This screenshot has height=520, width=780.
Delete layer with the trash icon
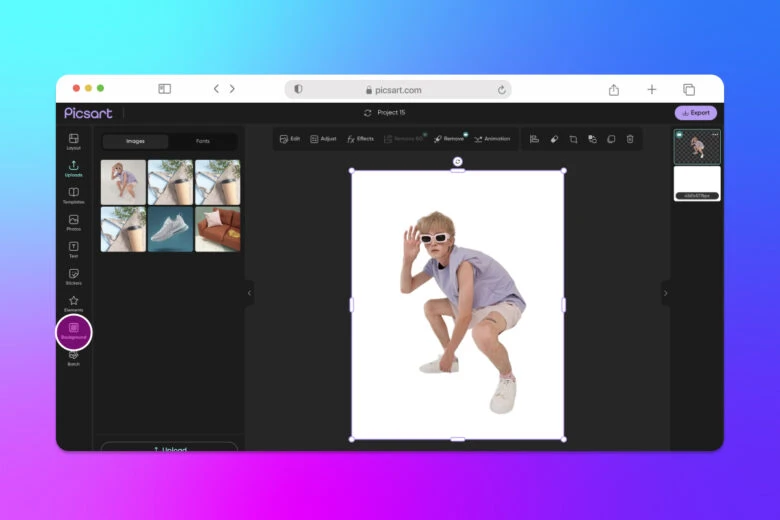(x=630, y=139)
